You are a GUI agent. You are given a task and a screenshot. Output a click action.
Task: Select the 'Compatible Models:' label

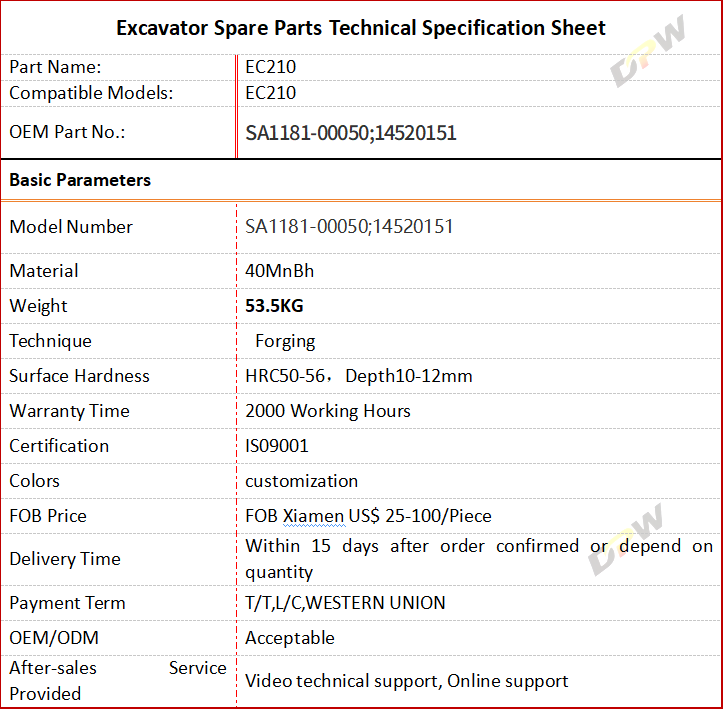pos(91,93)
